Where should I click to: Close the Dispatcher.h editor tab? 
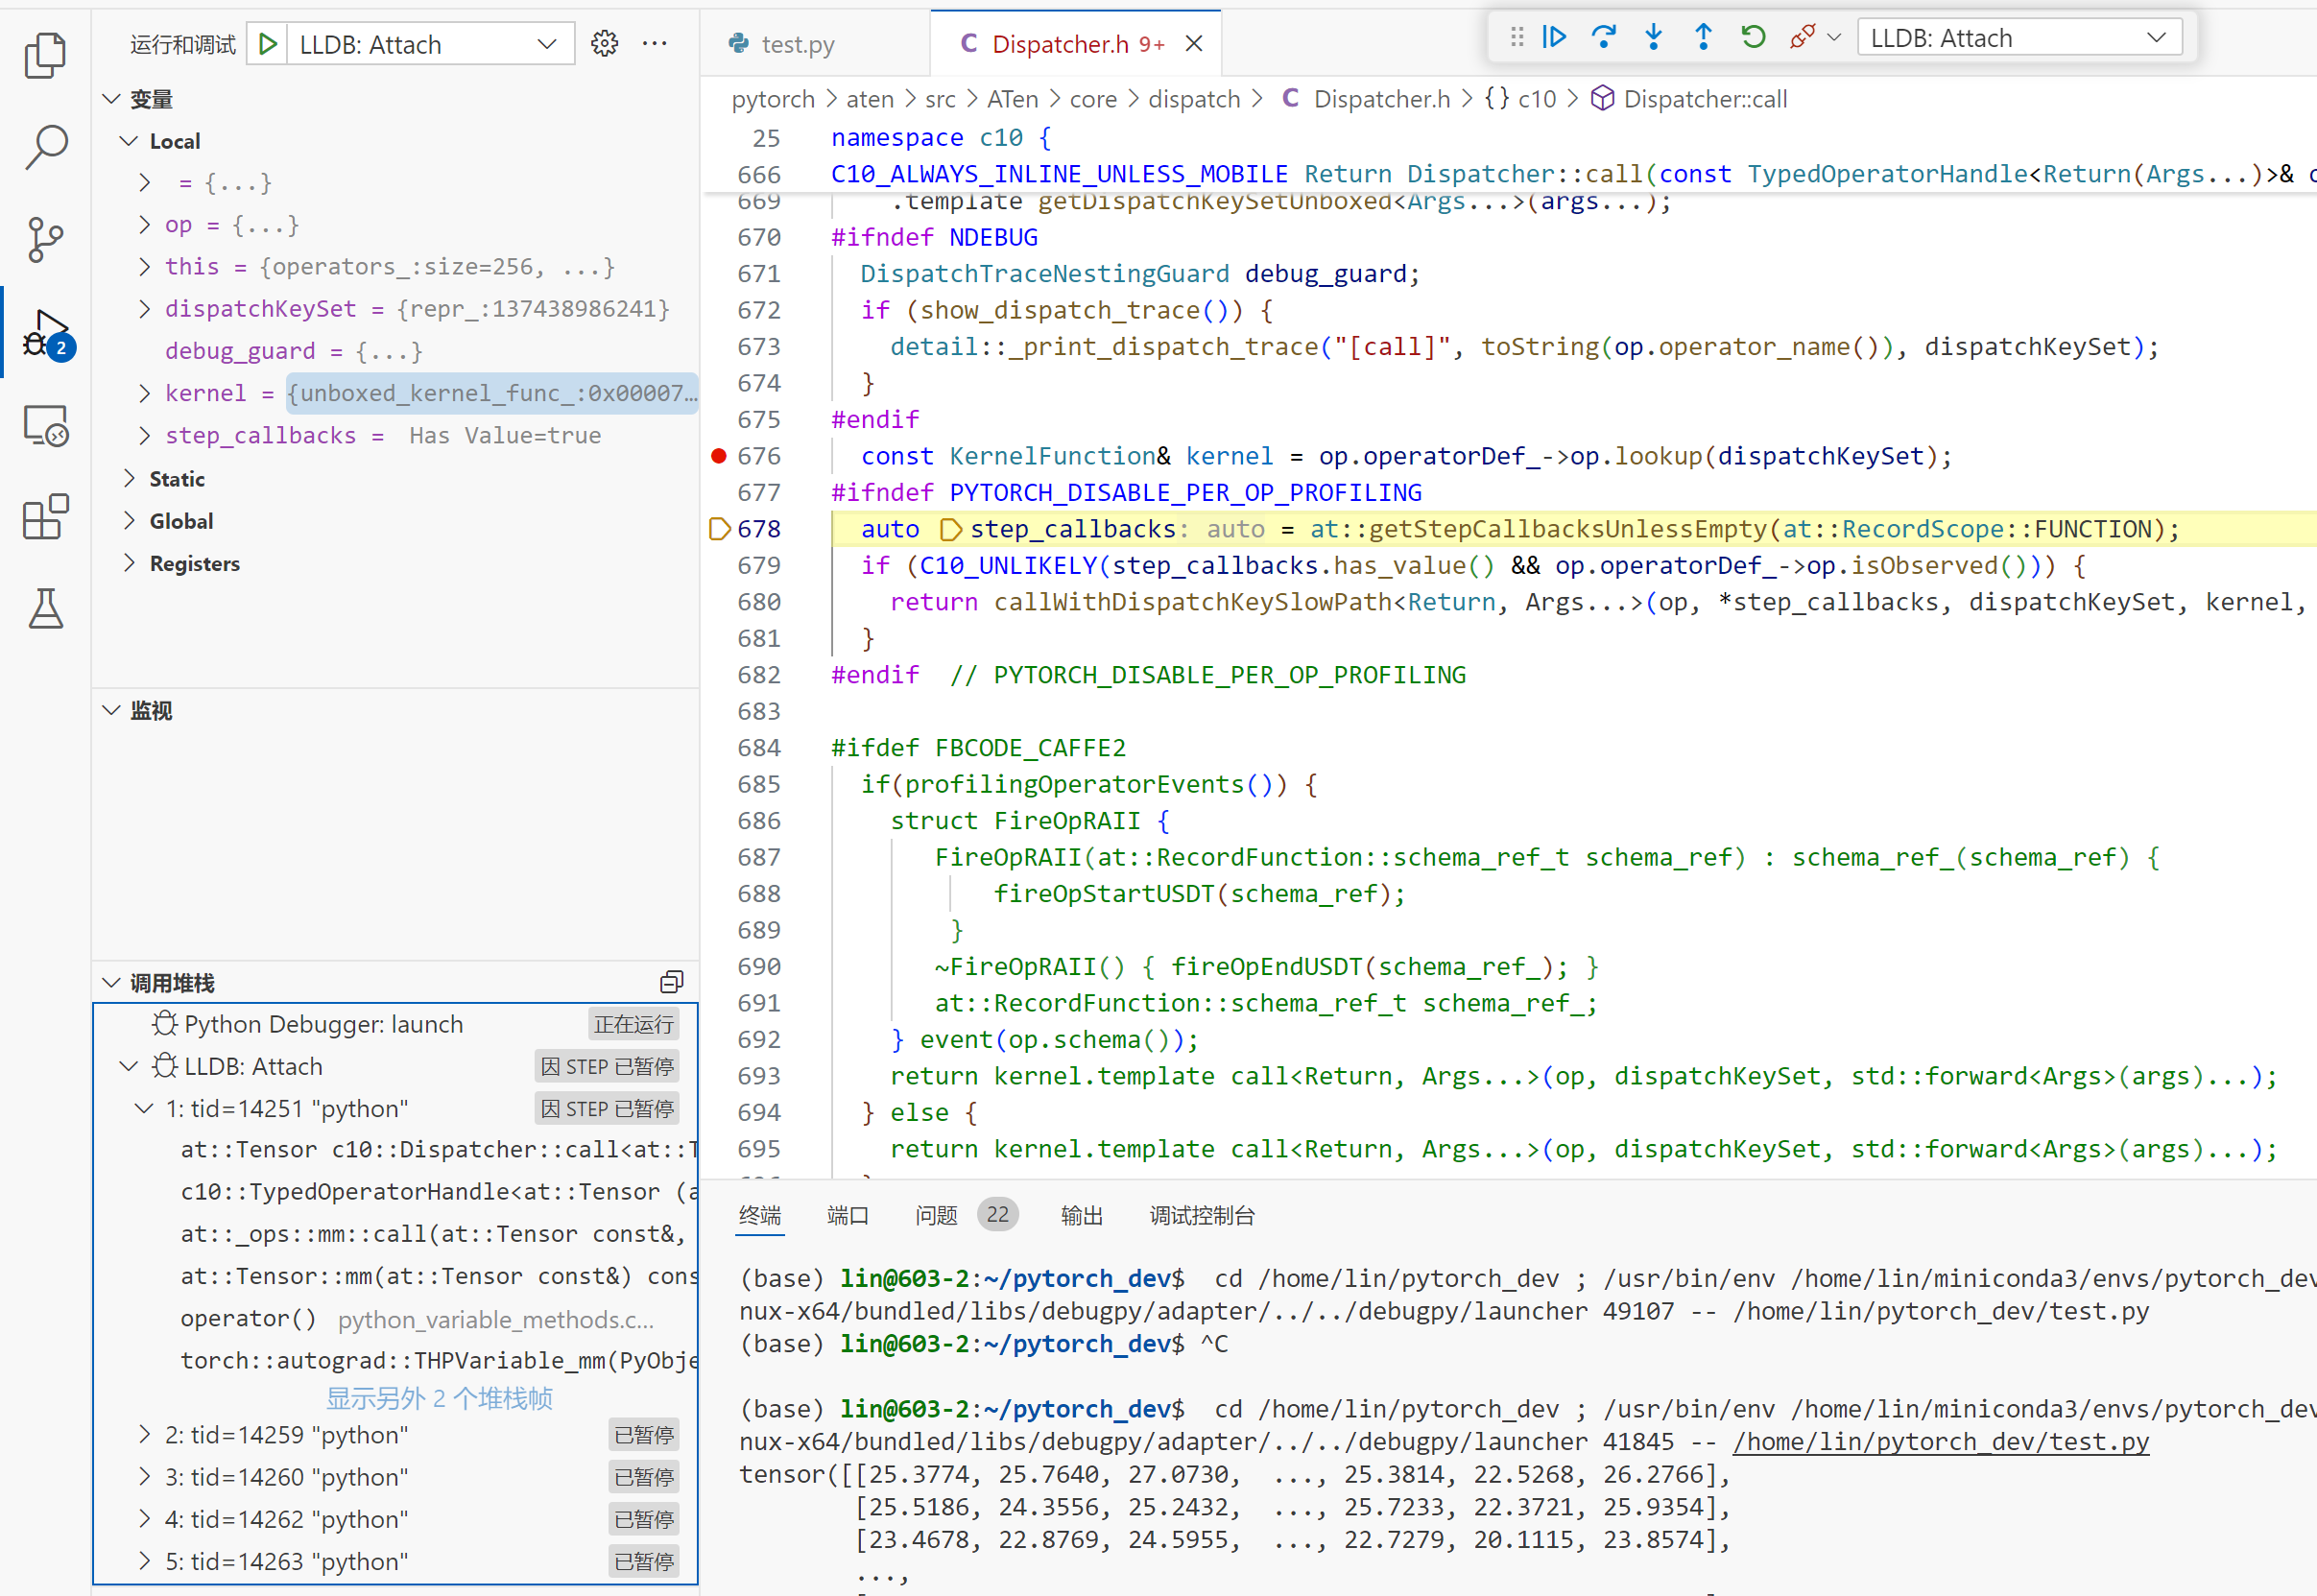1194,44
